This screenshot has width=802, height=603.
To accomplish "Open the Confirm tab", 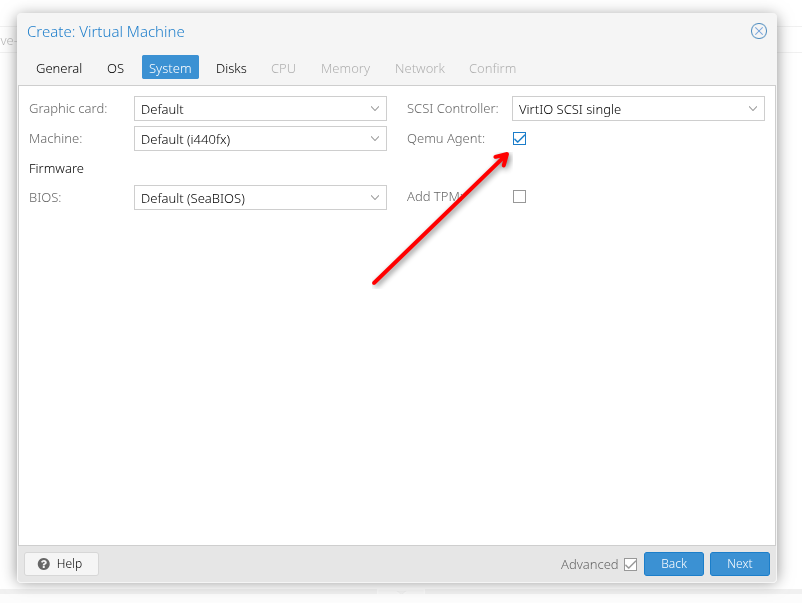I will point(493,68).
